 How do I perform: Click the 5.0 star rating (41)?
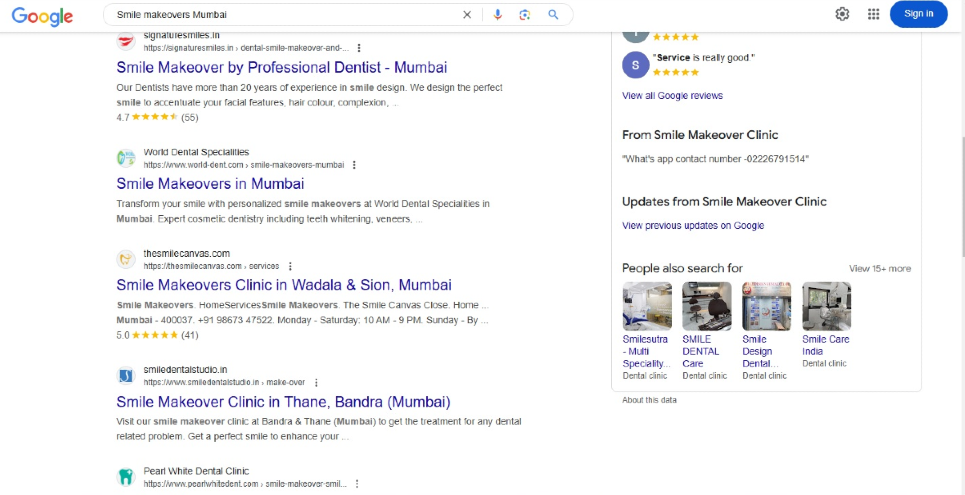(x=157, y=336)
